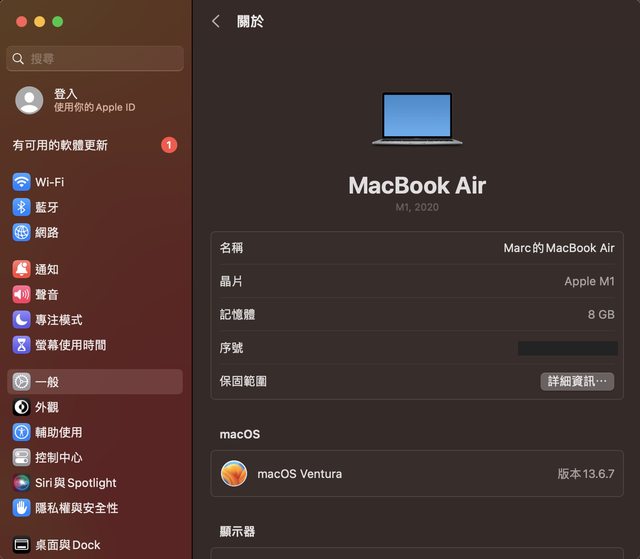Click the macOS Ventura label

point(300,474)
